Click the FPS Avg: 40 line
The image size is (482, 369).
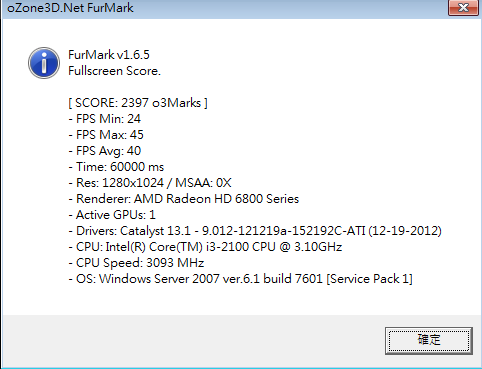click(x=105, y=151)
